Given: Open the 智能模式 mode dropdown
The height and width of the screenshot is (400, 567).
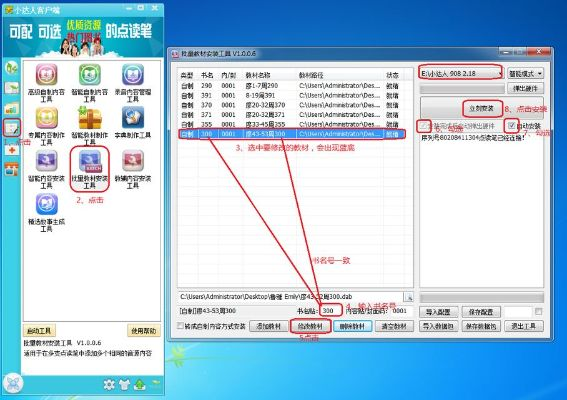Looking at the screenshot, I should point(525,73).
